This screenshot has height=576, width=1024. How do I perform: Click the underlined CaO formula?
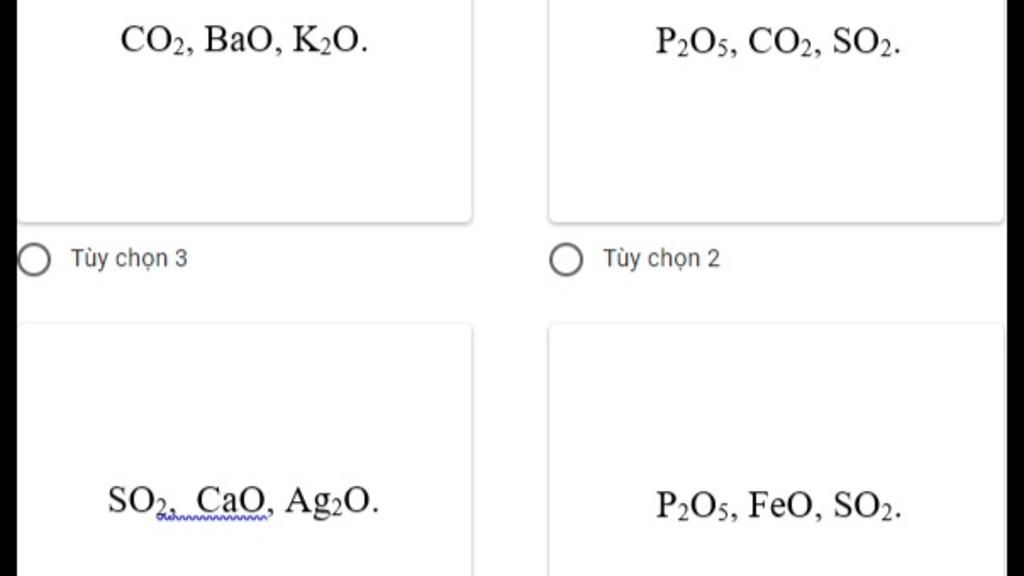(233, 499)
